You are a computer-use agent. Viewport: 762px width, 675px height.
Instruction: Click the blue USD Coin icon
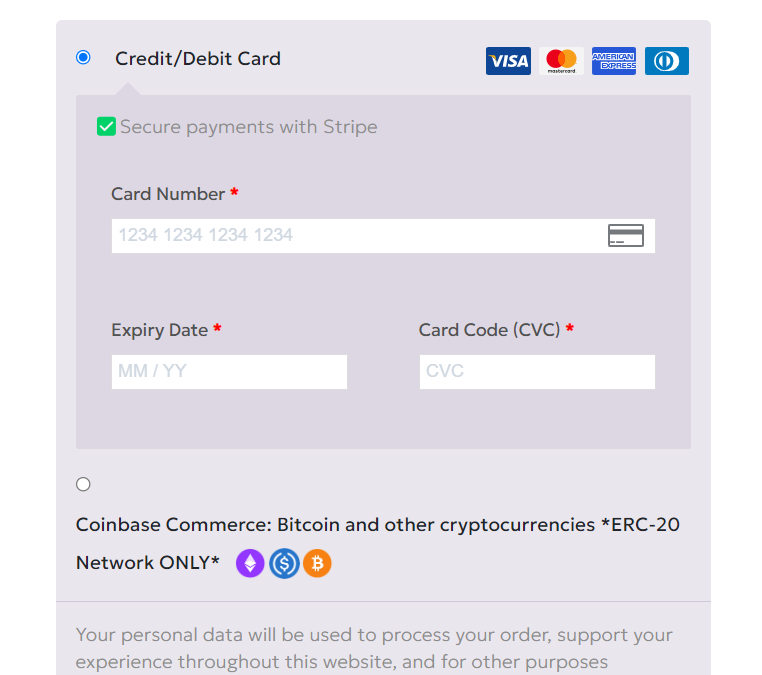coord(284,563)
